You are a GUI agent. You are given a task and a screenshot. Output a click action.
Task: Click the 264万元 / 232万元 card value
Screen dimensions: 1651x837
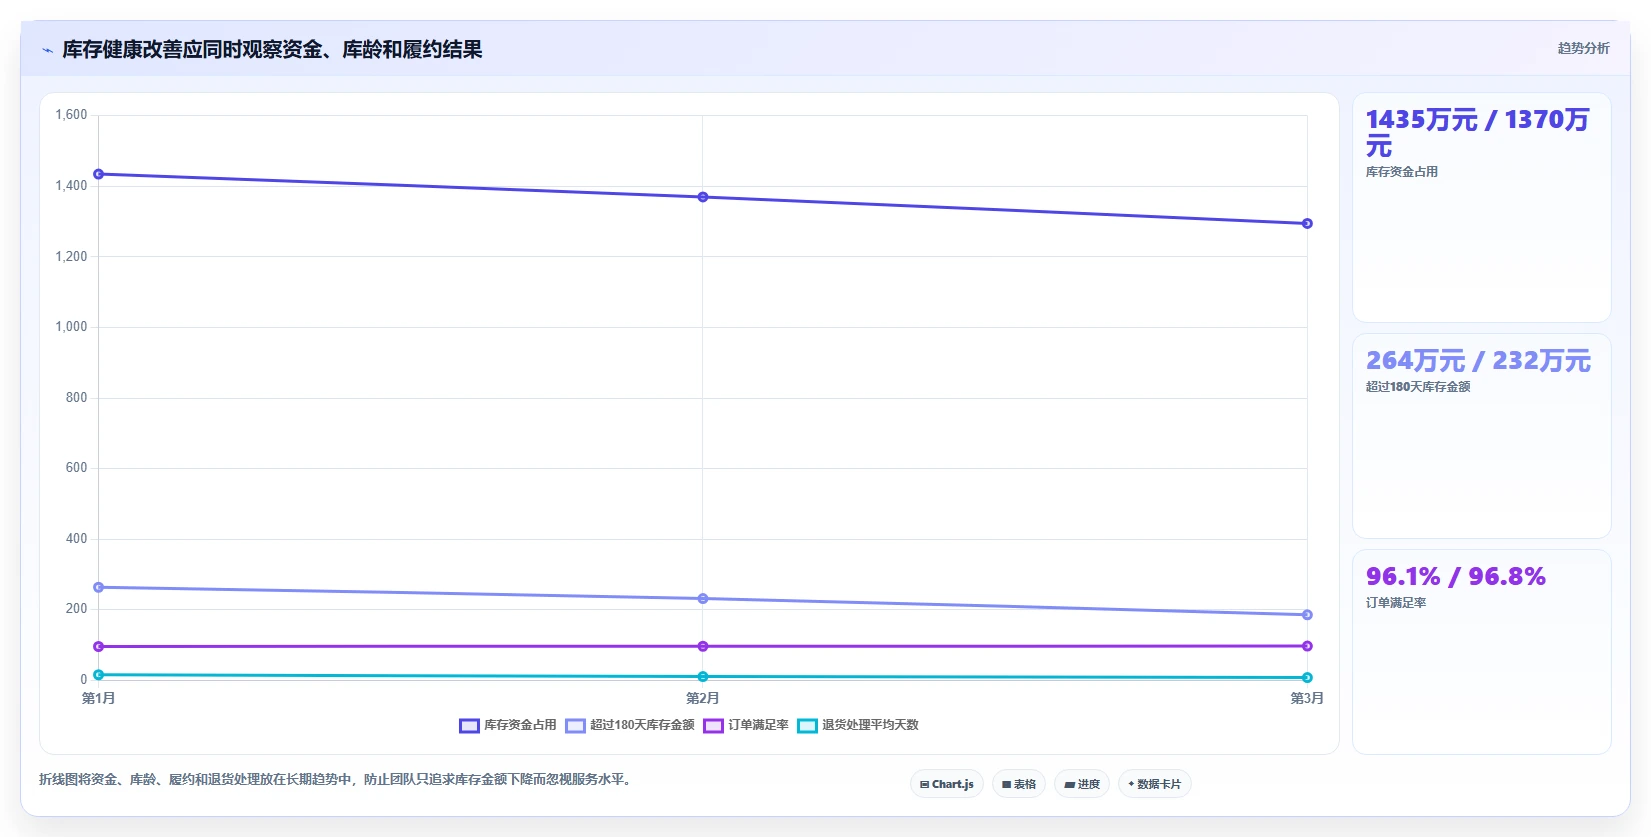(x=1478, y=361)
